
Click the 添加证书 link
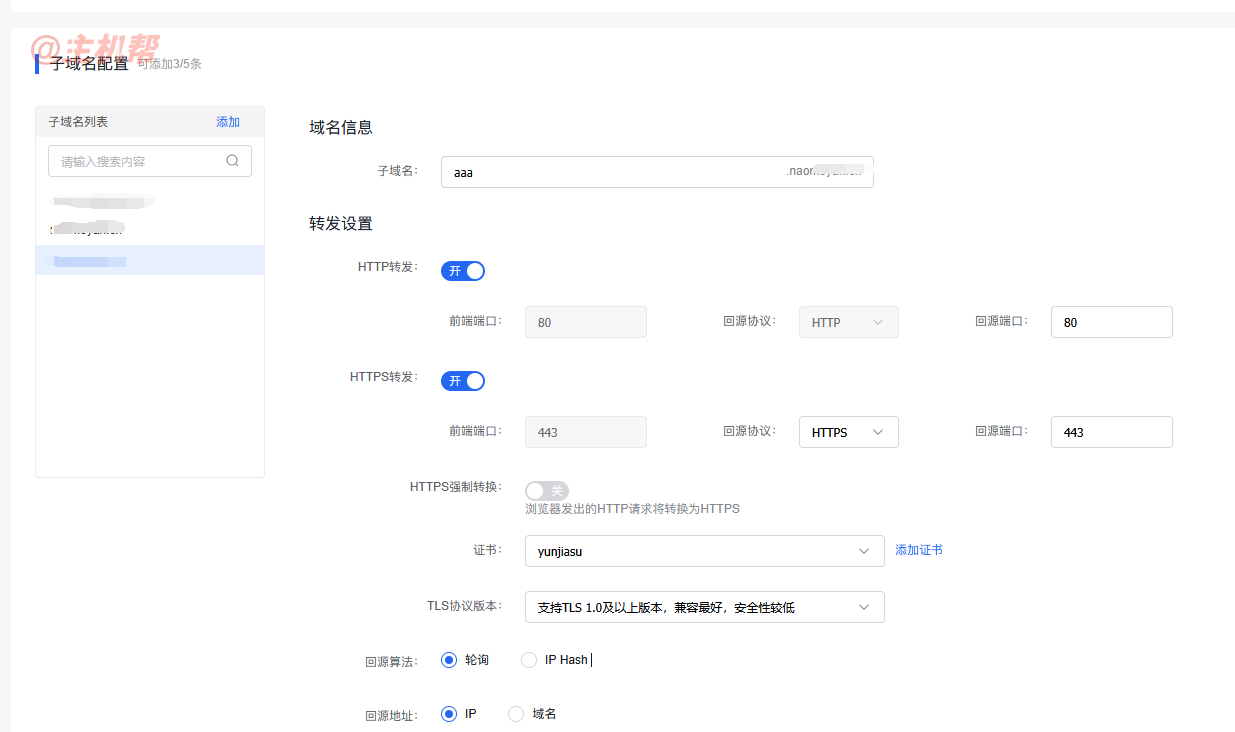click(919, 550)
